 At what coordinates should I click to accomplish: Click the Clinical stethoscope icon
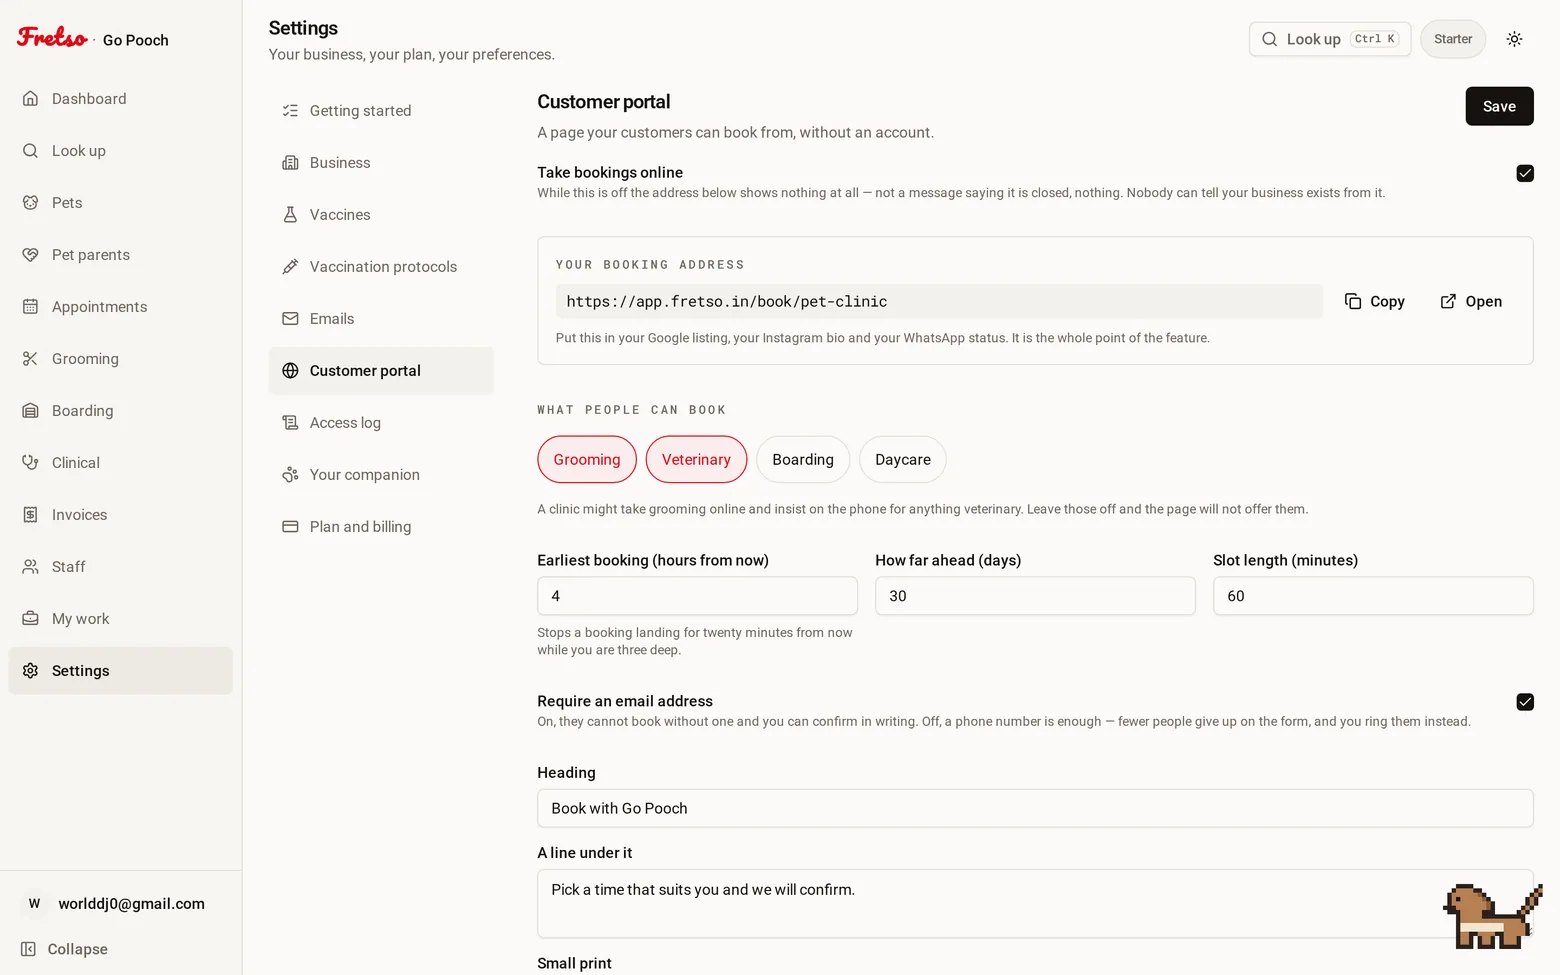point(31,462)
